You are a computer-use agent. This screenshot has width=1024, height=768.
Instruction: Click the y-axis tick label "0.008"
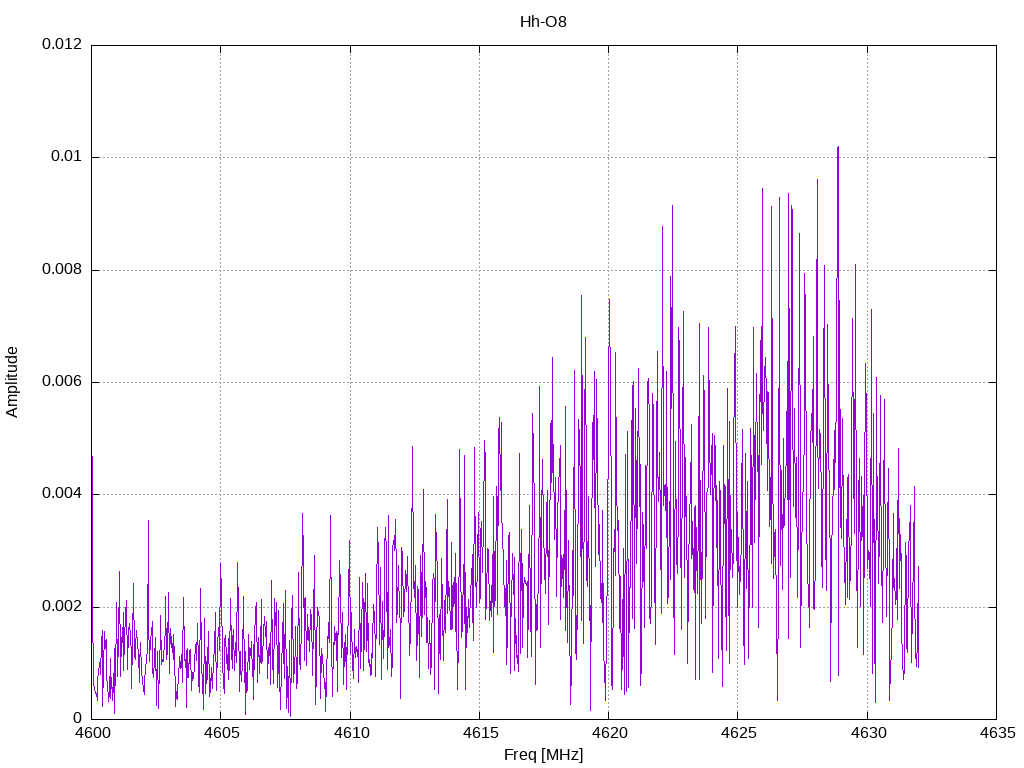coord(62,270)
